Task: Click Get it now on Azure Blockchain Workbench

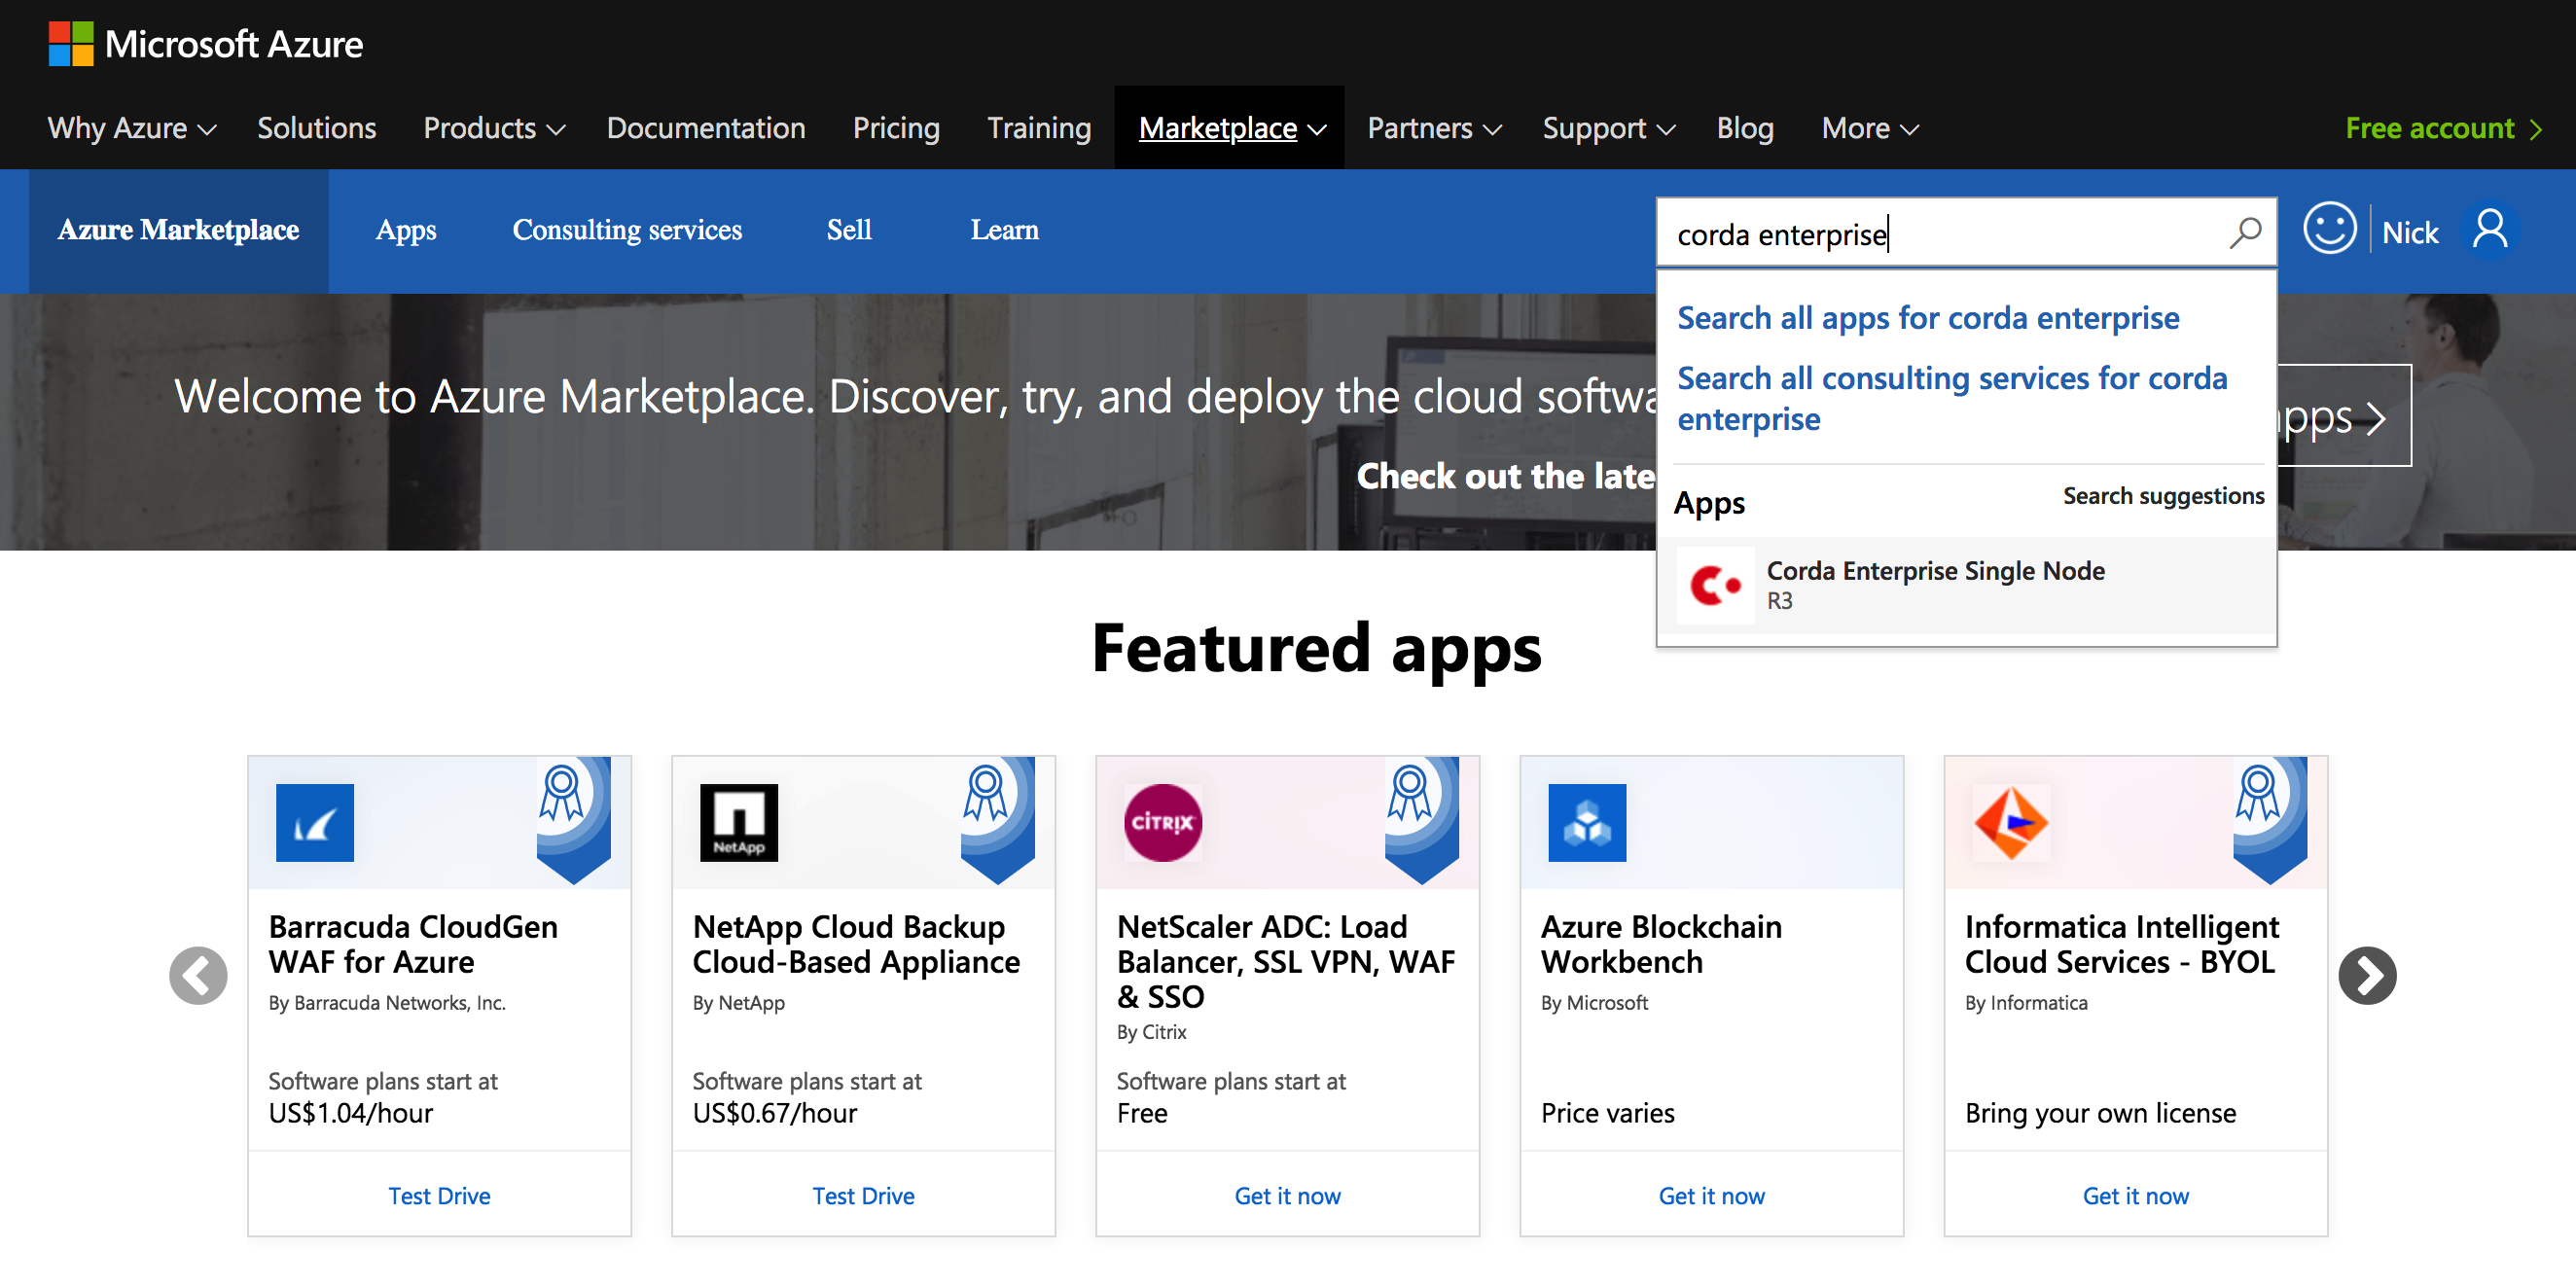Action: point(1711,1195)
